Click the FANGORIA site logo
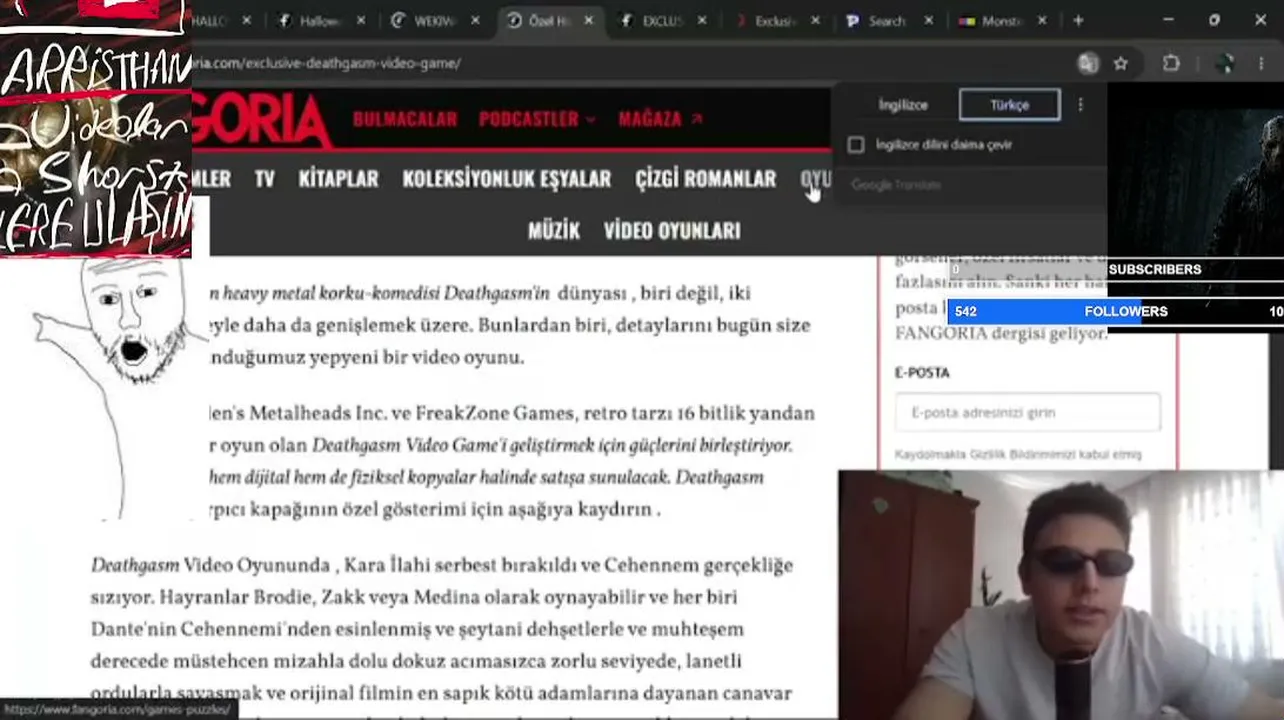The width and height of the screenshot is (1284, 720). click(x=262, y=120)
